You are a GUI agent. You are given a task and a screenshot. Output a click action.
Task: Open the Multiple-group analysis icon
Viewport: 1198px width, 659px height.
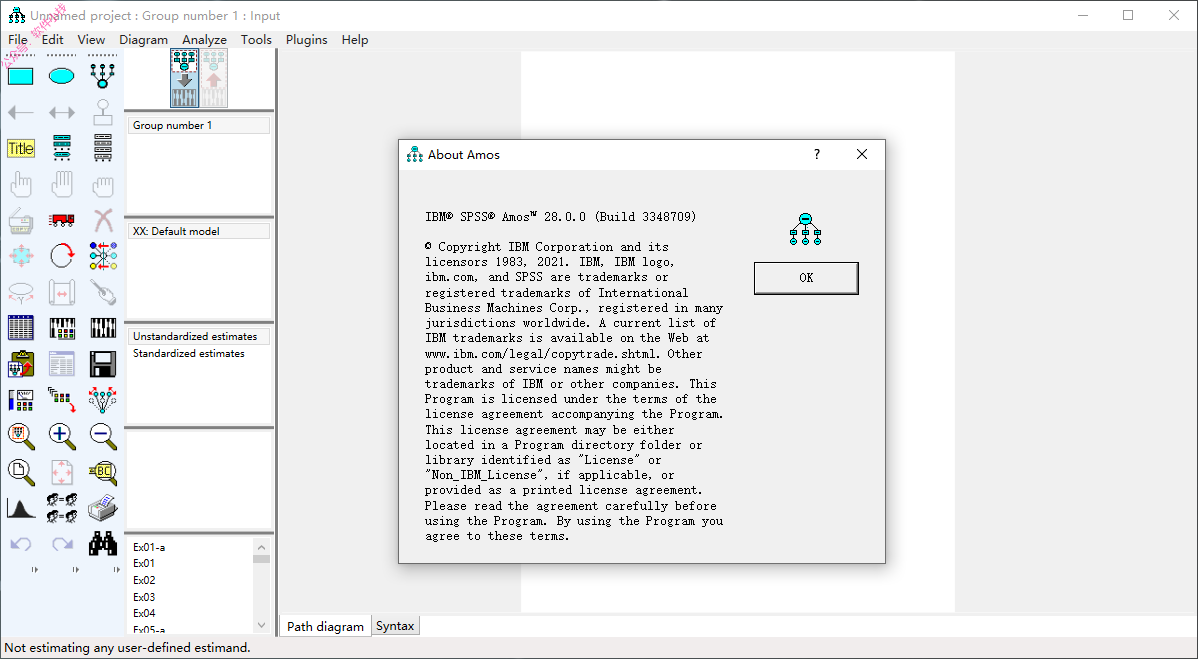pos(62,508)
